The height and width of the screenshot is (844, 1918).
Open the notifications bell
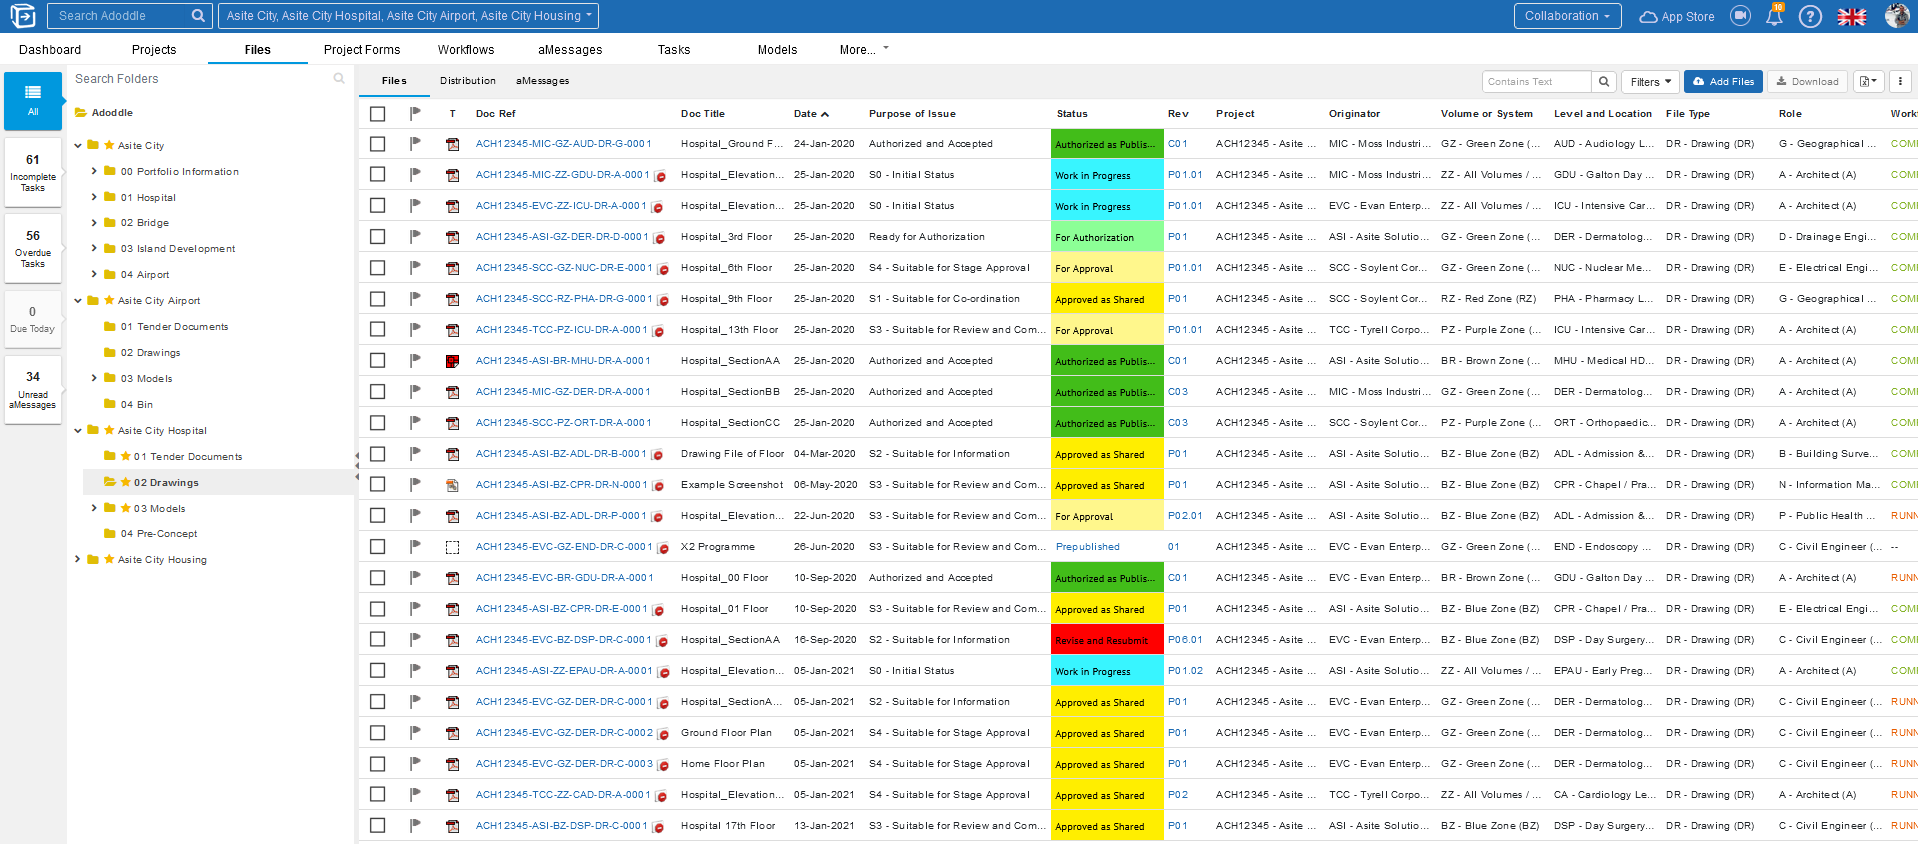pos(1775,16)
